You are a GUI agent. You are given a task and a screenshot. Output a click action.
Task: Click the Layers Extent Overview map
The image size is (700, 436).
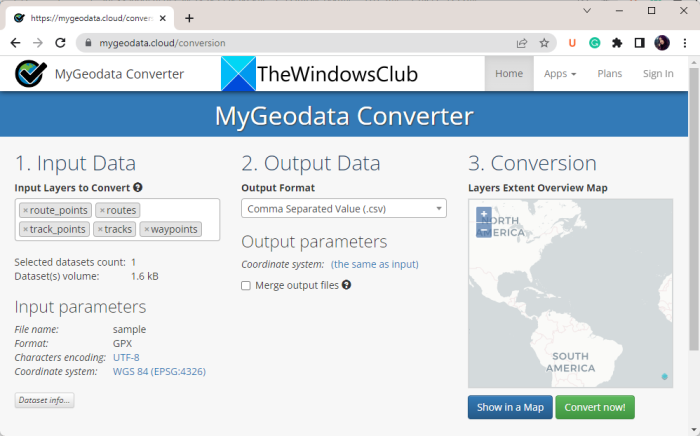pos(570,293)
